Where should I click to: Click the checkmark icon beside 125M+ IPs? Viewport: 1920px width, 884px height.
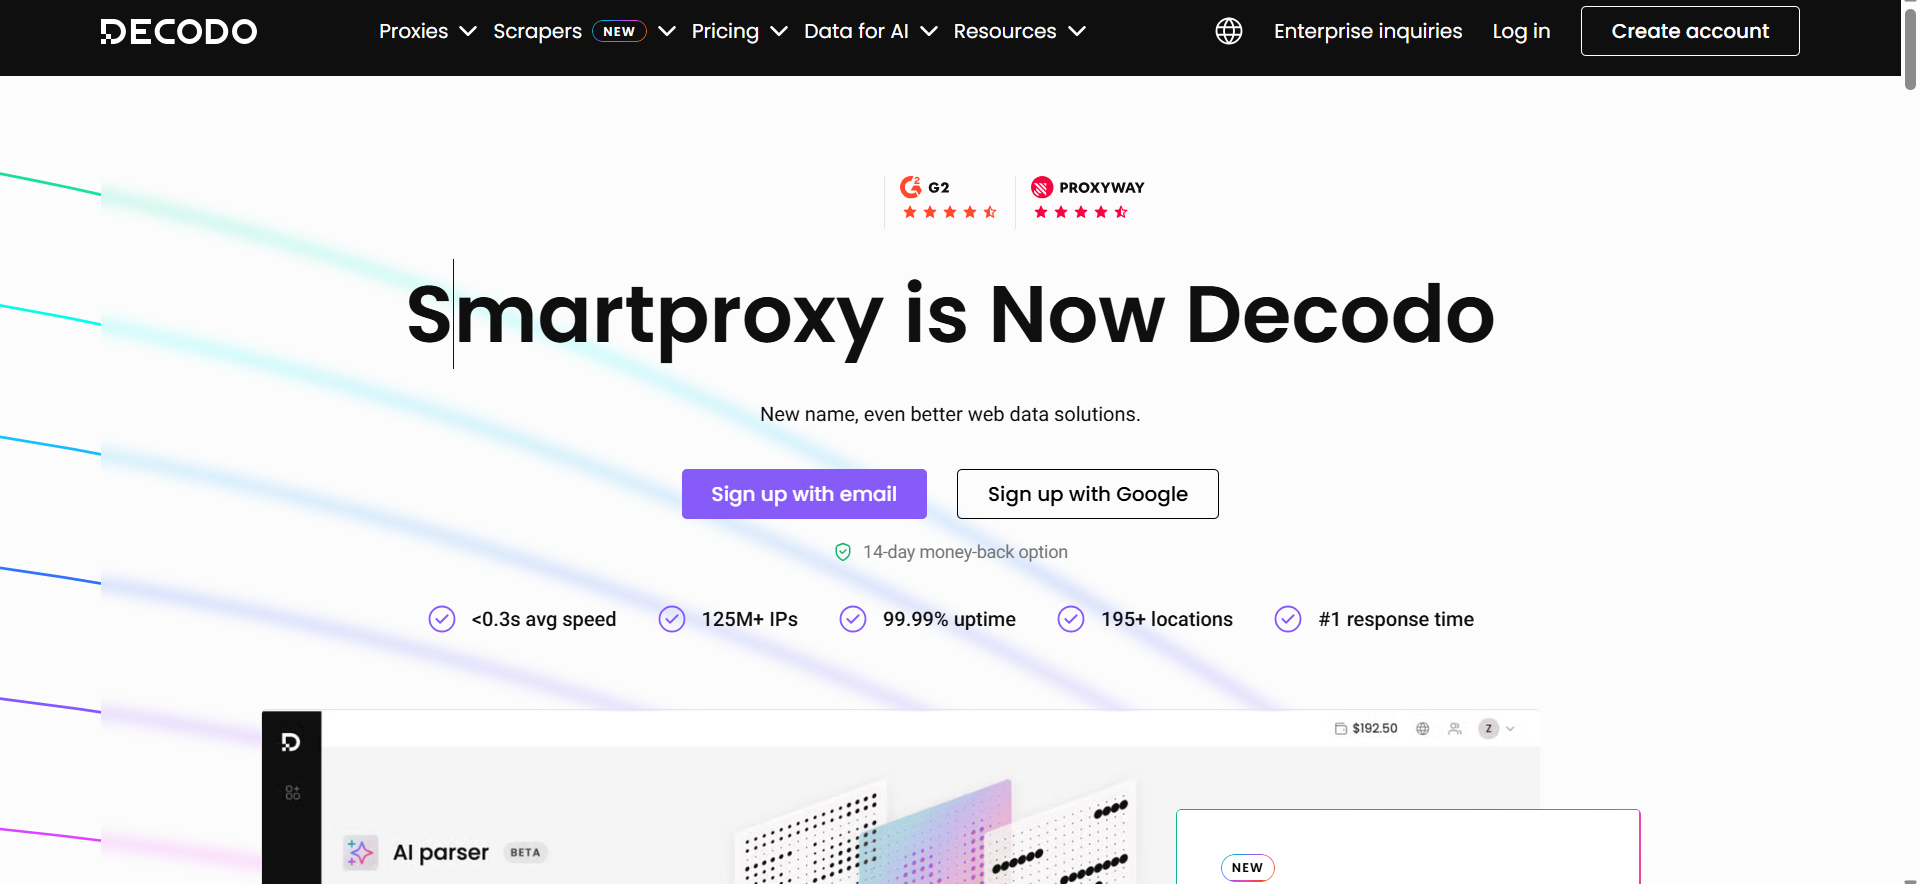pyautogui.click(x=672, y=619)
